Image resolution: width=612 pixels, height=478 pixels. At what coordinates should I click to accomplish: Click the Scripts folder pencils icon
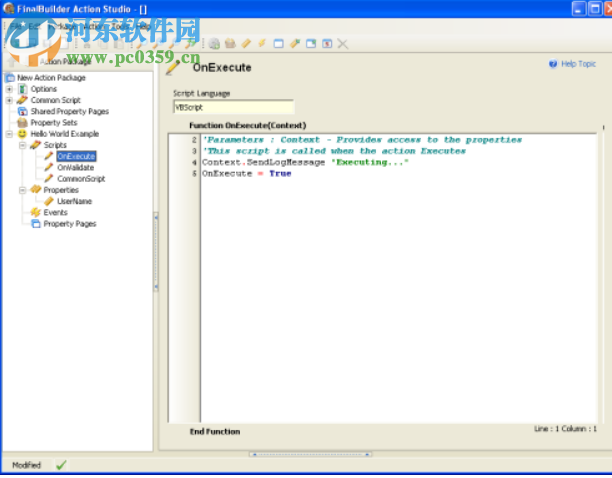pyautogui.click(x=36, y=145)
